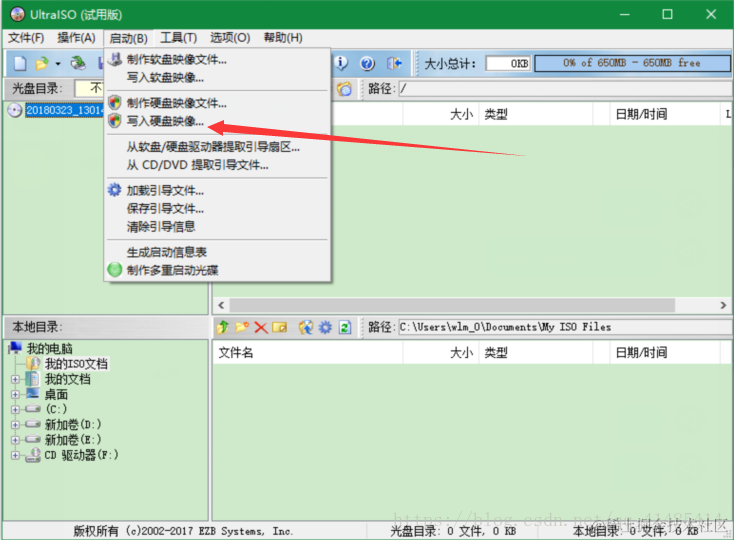This screenshot has height=540, width=734.
Task: Click the UltraISO title bar app icon
Action: coord(17,15)
